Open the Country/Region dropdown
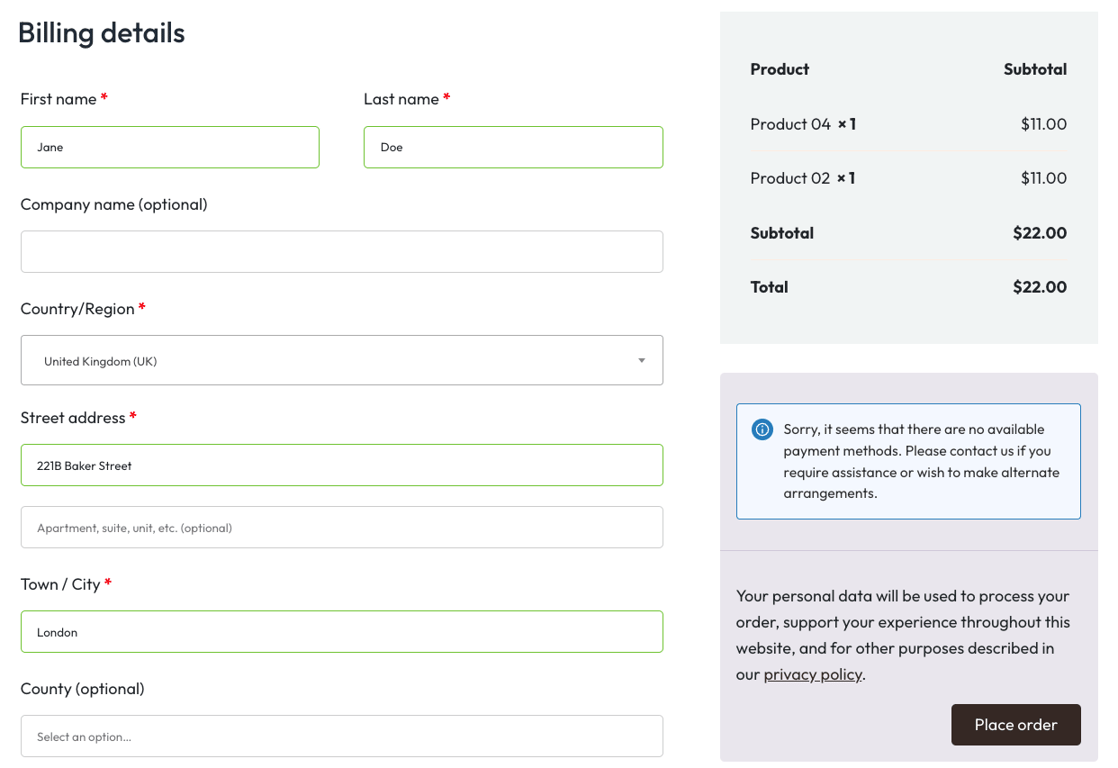The width and height of the screenshot is (1118, 768). click(x=341, y=360)
